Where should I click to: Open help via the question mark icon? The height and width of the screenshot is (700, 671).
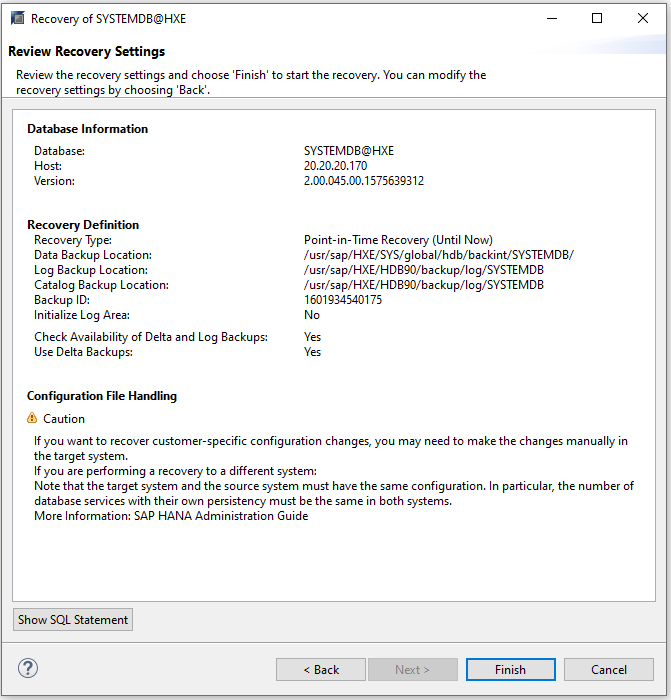click(x=28, y=668)
